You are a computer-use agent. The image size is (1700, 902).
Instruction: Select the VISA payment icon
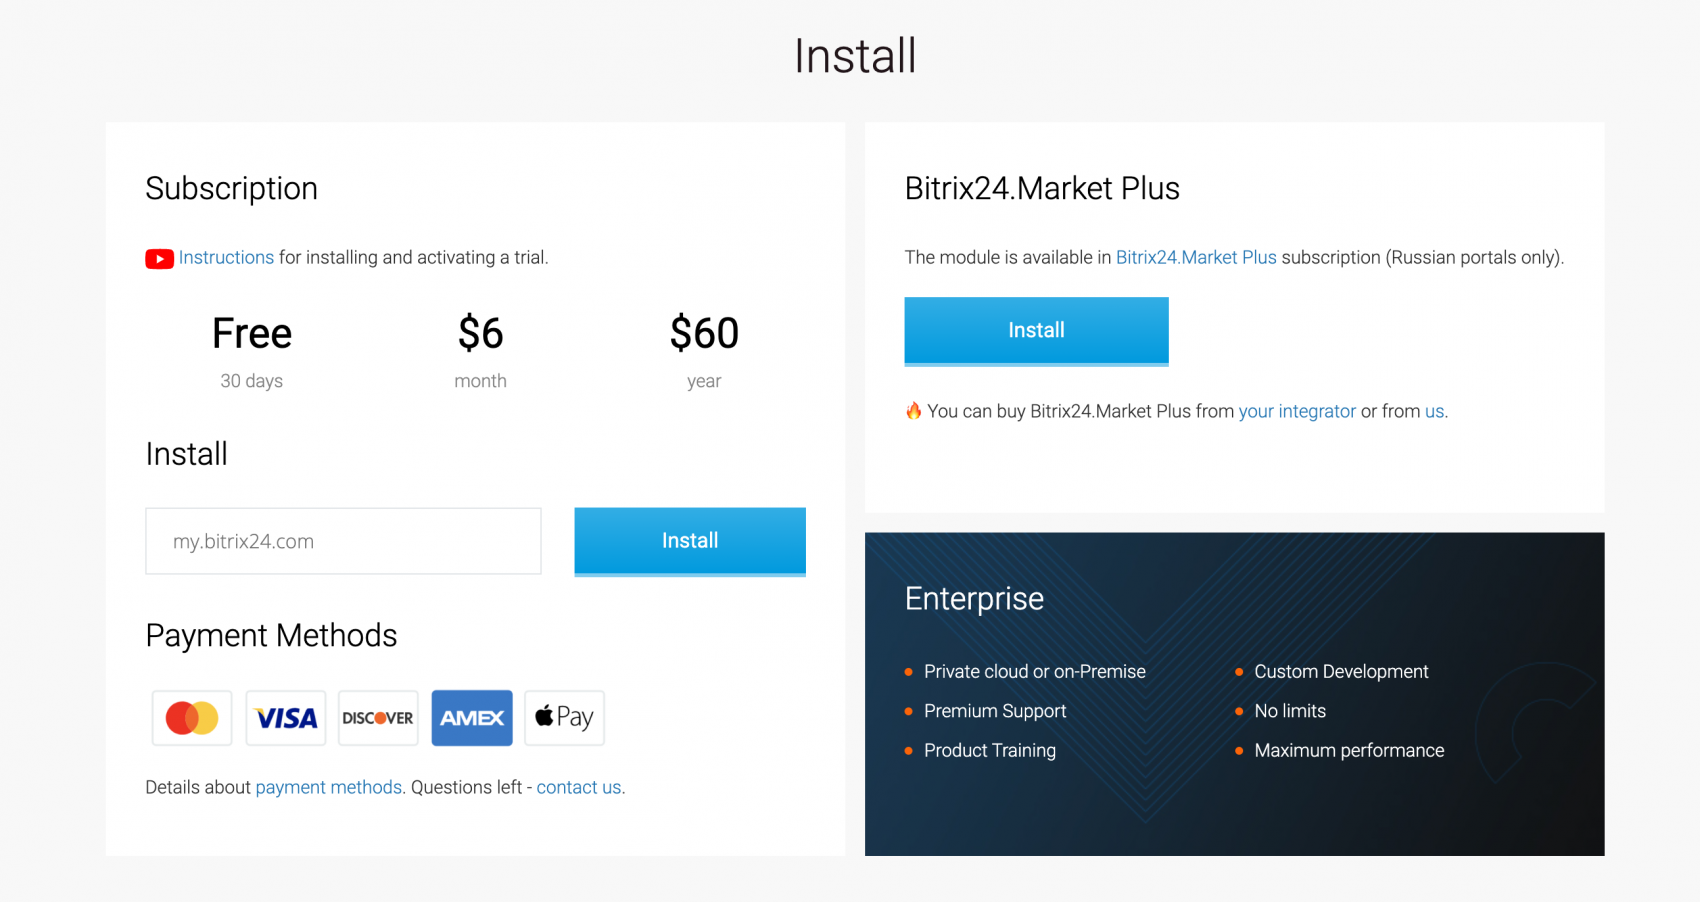[x=285, y=717]
